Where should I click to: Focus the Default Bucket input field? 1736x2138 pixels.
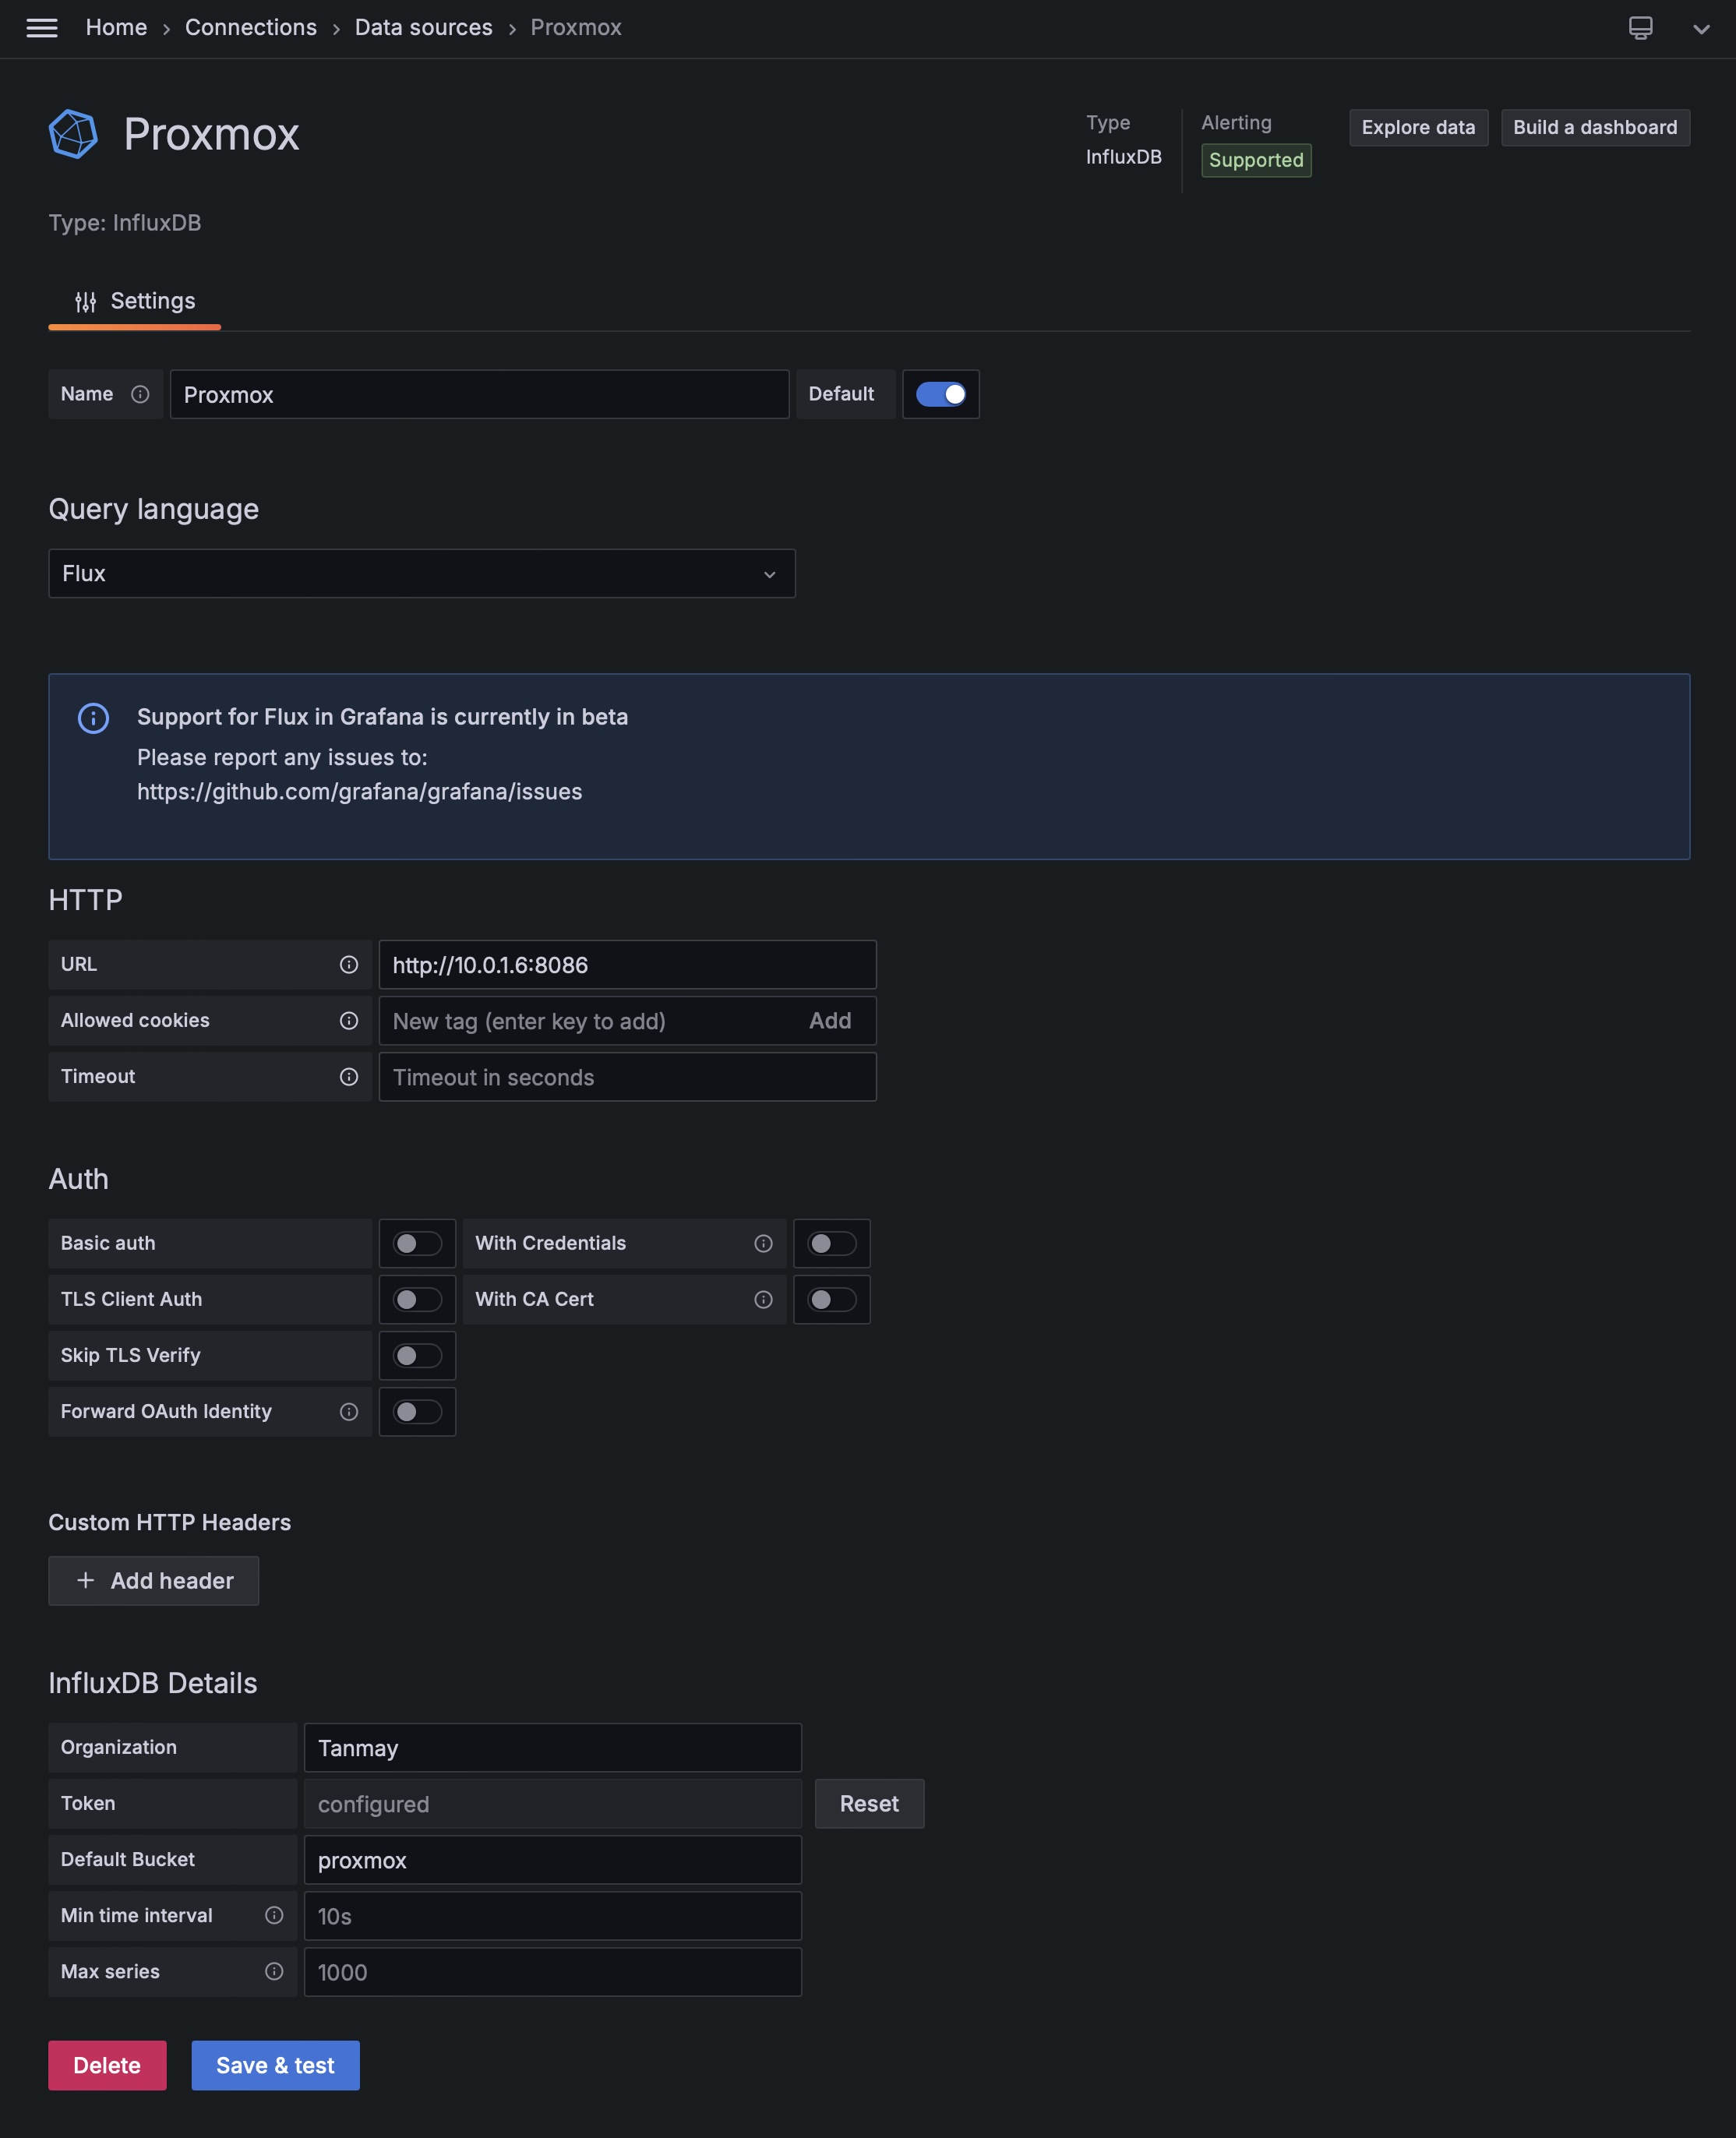coord(552,1859)
